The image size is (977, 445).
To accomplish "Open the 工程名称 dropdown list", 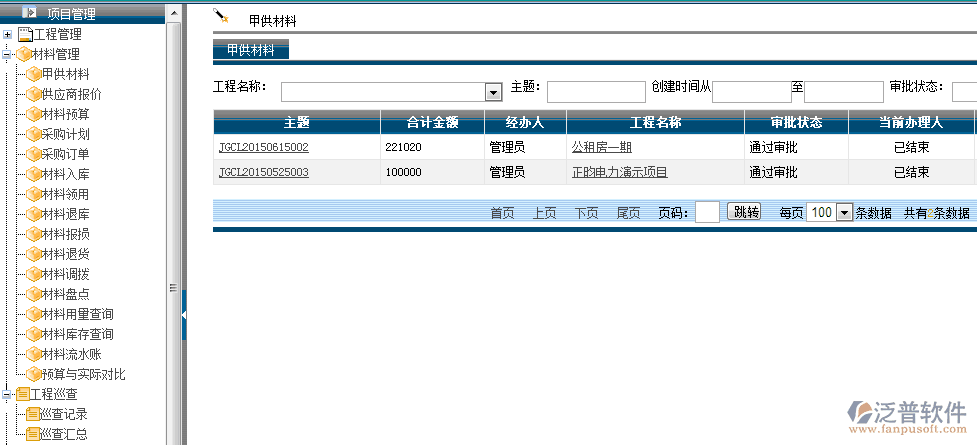I will point(493,92).
